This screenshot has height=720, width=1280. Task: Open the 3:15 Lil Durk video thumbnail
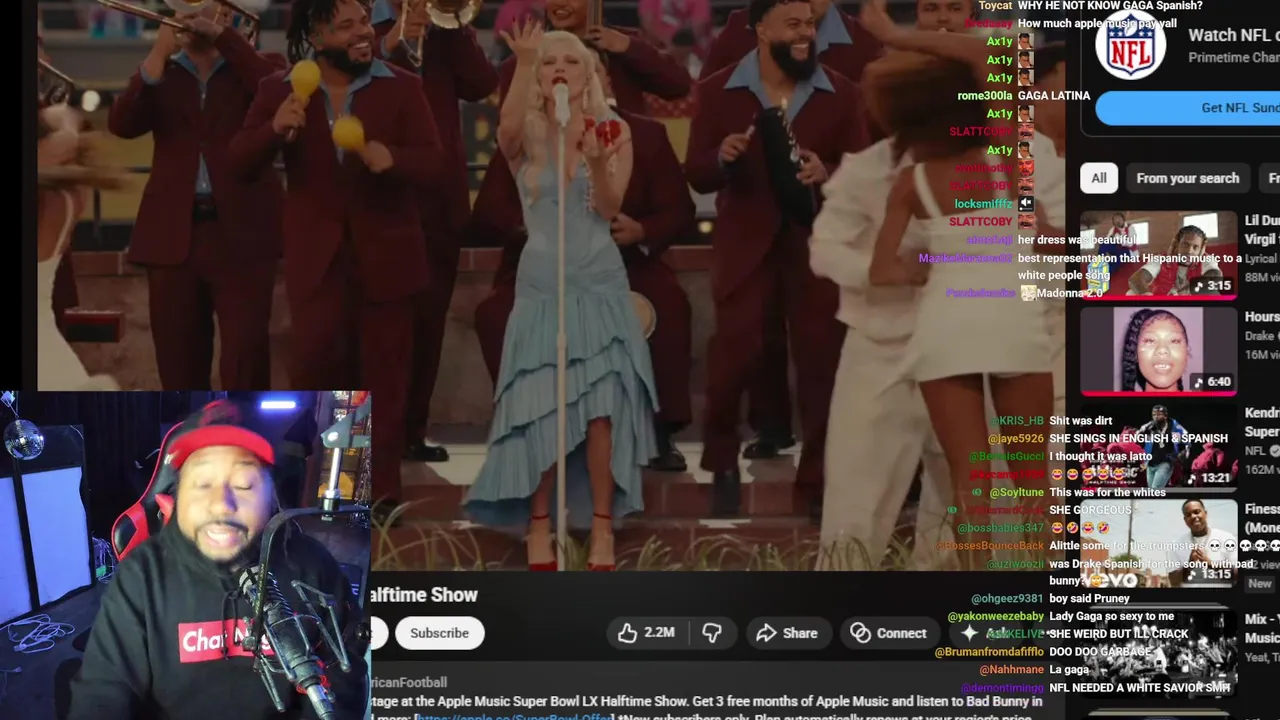point(1158,254)
